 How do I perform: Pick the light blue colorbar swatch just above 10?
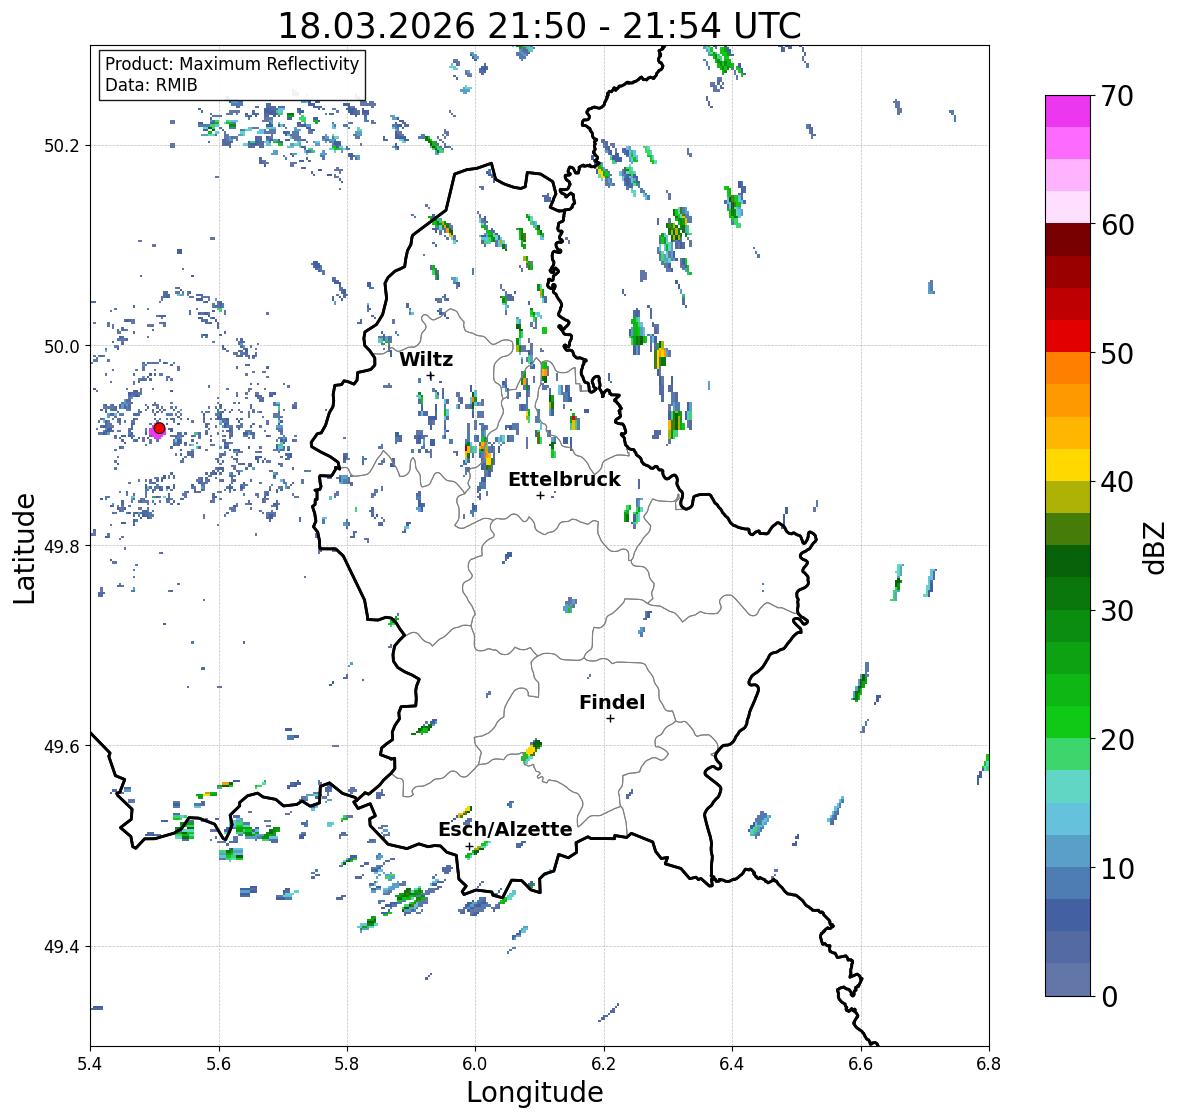(x=1068, y=851)
